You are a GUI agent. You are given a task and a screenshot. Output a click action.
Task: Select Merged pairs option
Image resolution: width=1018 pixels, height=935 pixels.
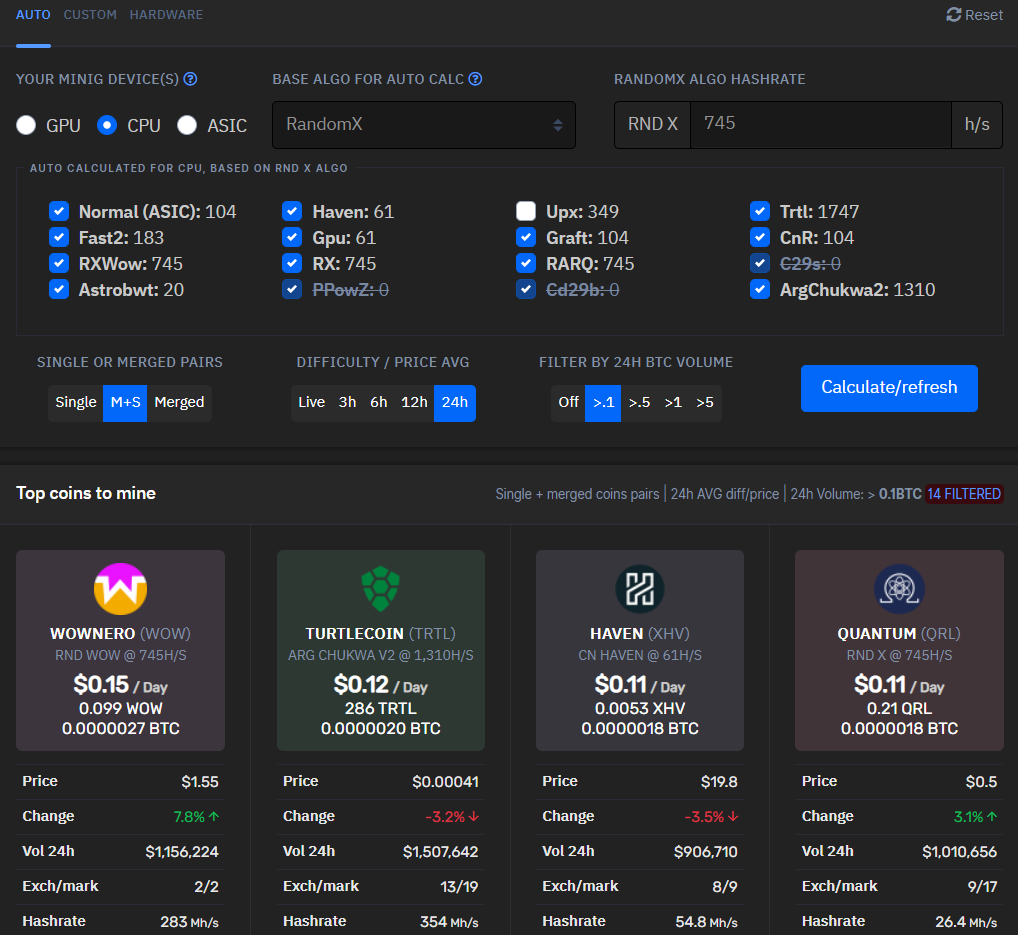click(179, 403)
